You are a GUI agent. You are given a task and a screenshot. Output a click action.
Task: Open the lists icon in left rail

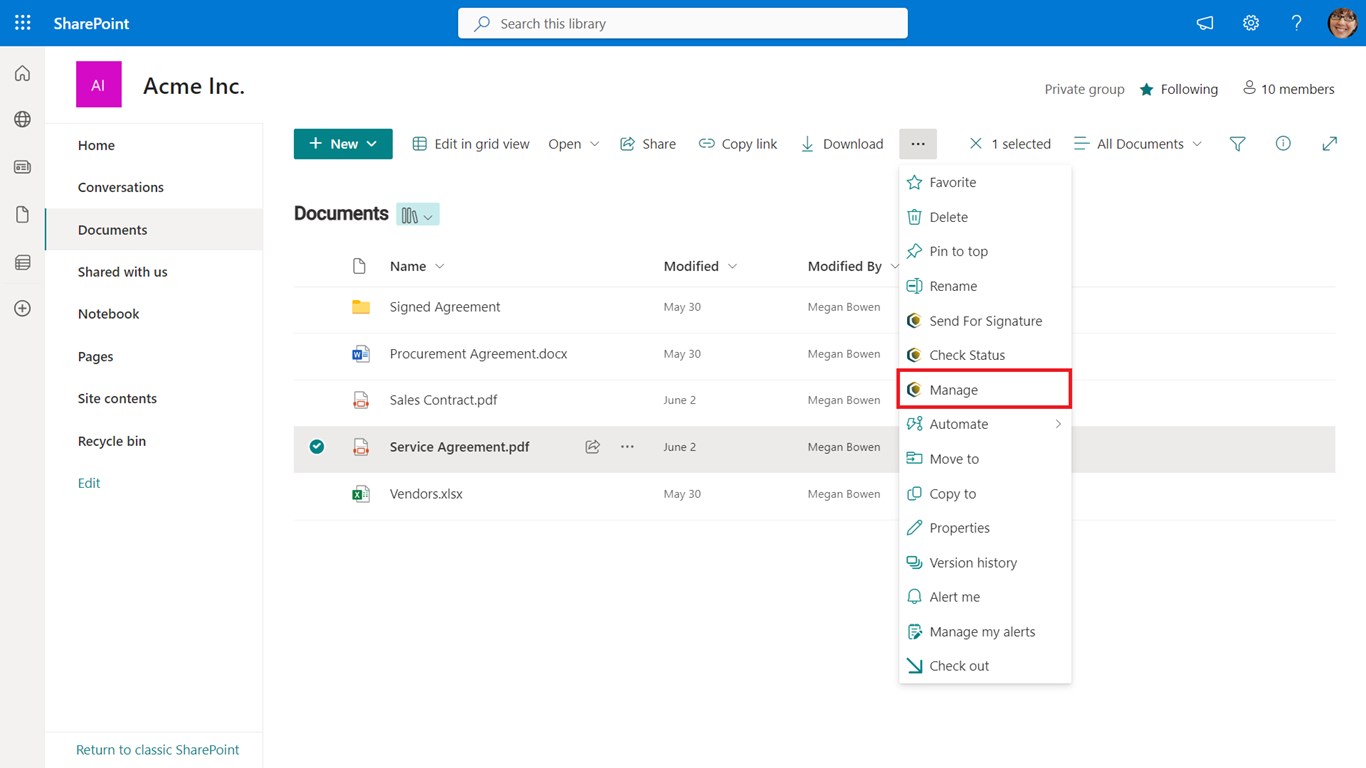click(x=22, y=262)
